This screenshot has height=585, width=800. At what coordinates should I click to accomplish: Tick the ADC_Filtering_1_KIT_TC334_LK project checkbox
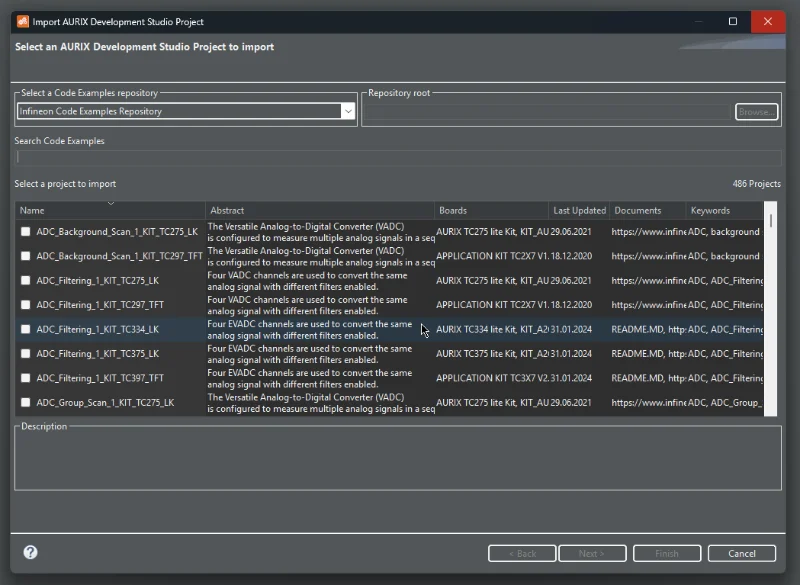click(26, 329)
